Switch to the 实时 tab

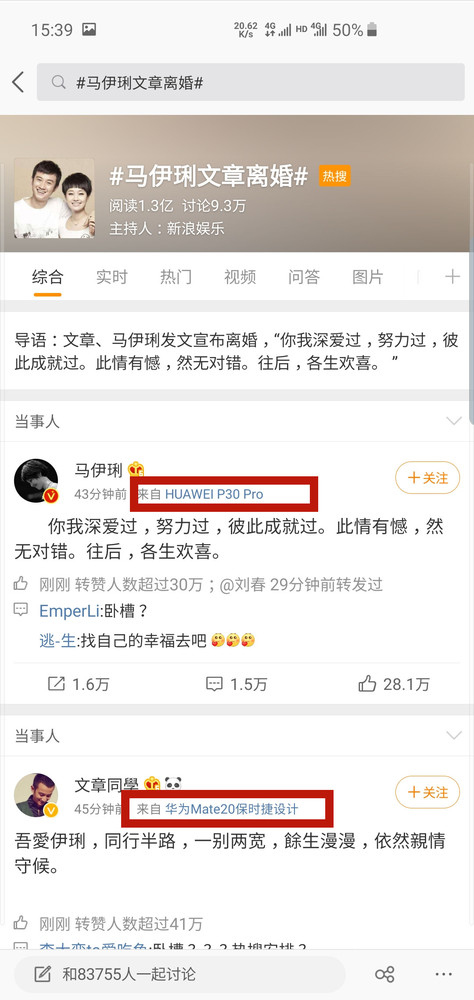pyautogui.click(x=112, y=277)
